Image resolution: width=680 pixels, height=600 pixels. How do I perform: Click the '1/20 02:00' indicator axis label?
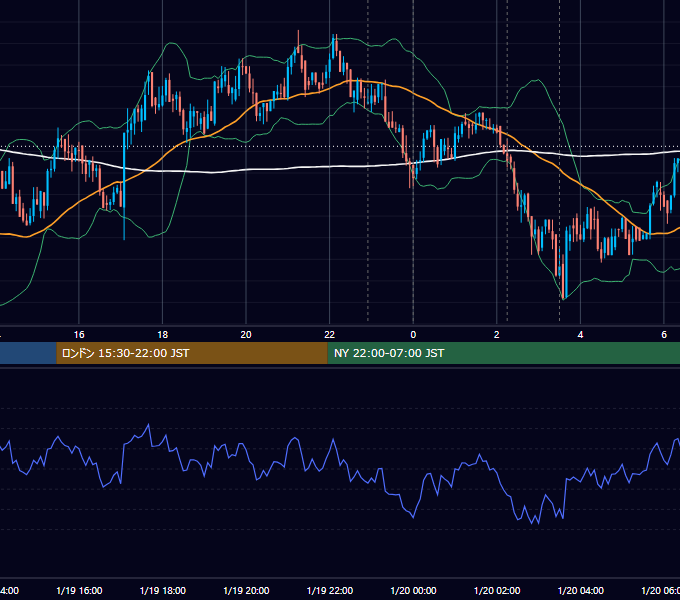coord(497,591)
